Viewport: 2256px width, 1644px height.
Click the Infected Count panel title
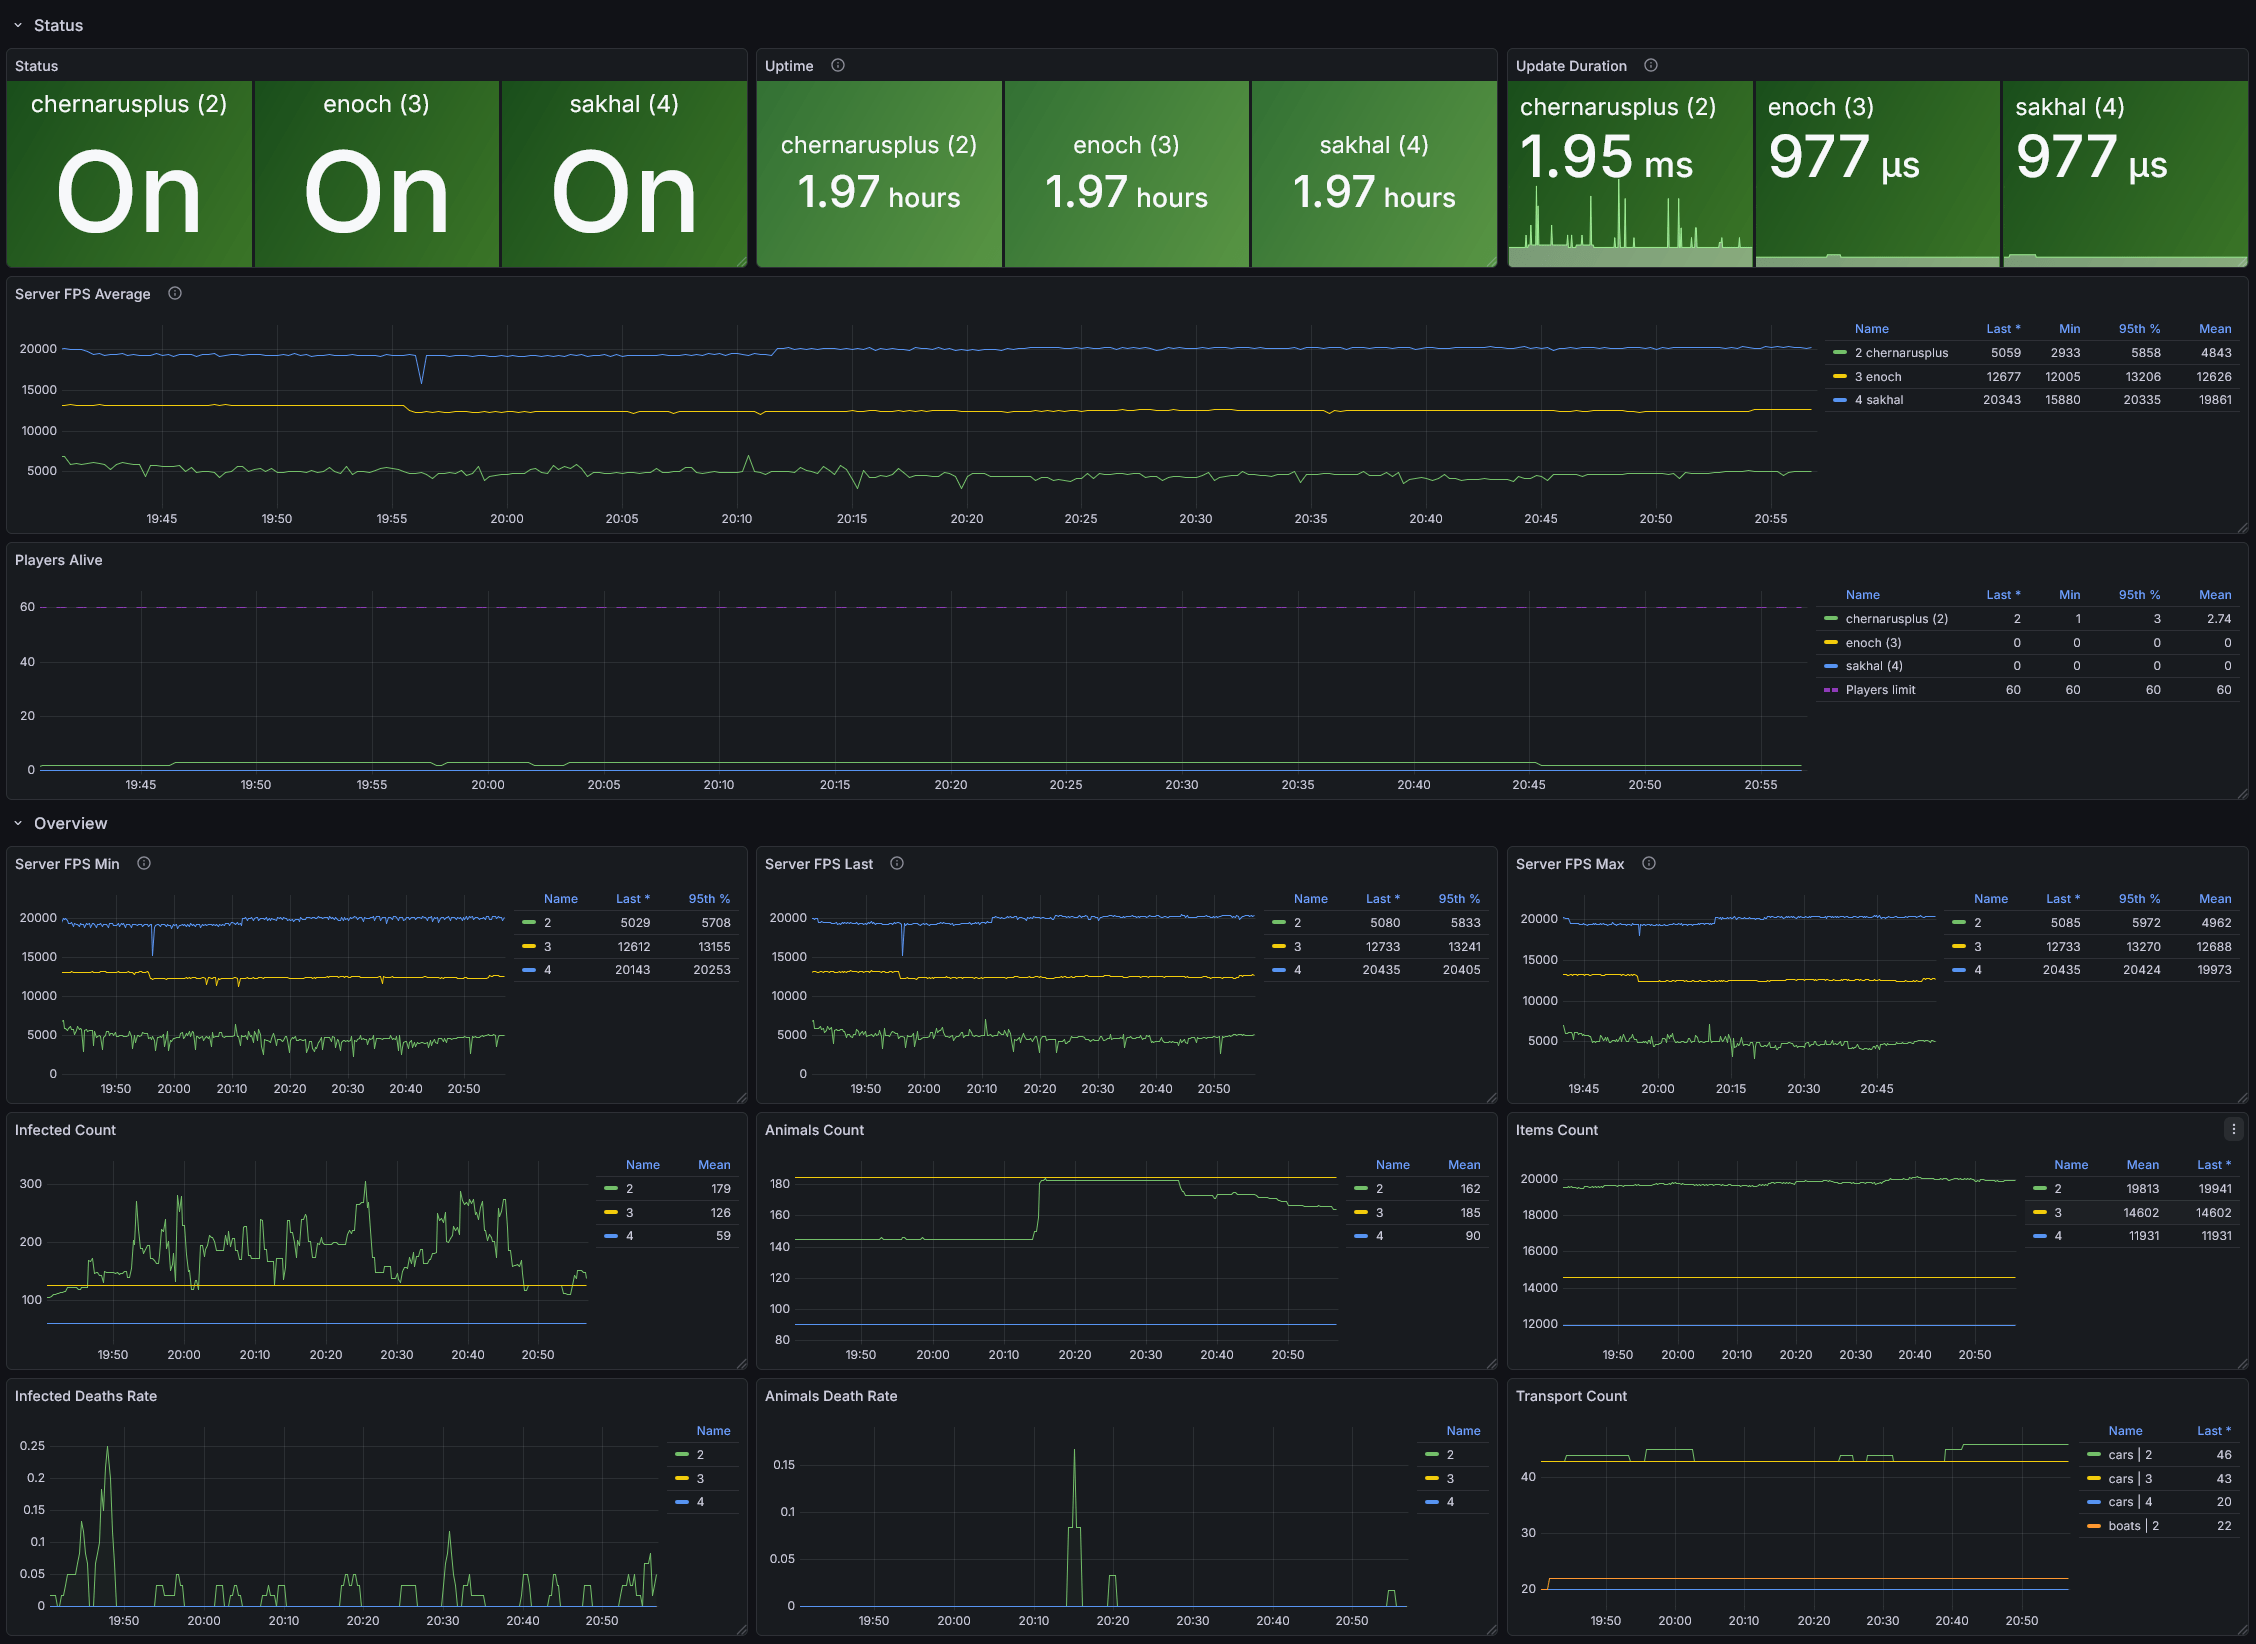[x=65, y=1130]
